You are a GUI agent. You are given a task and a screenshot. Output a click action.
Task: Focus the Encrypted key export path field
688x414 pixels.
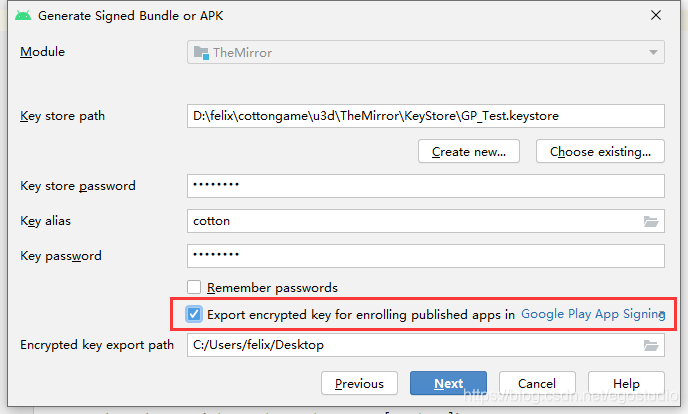(410, 345)
